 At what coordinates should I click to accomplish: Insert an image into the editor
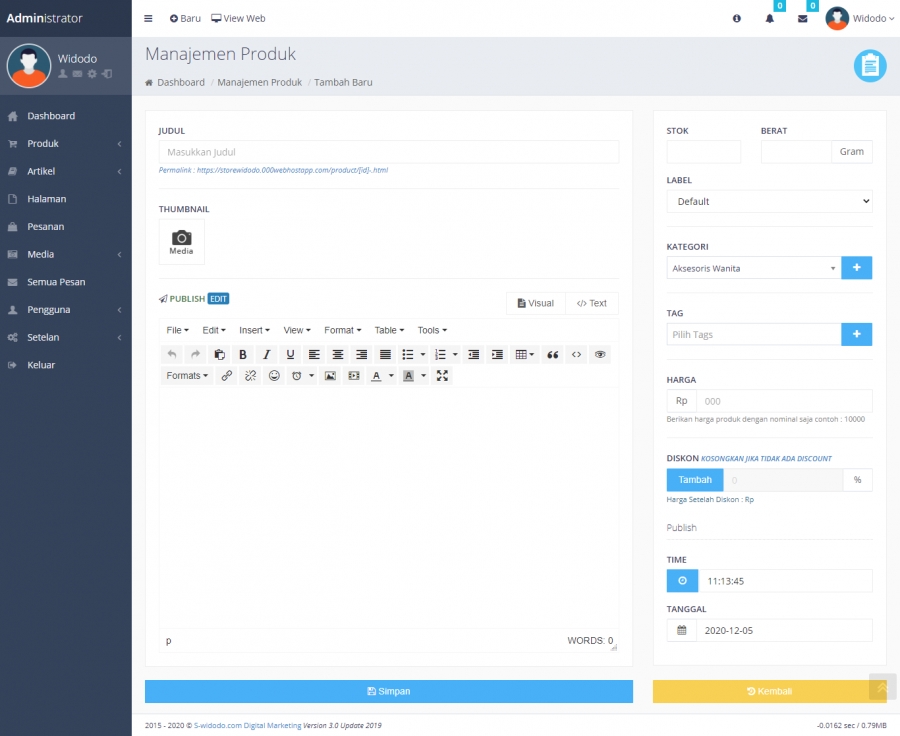pos(330,375)
